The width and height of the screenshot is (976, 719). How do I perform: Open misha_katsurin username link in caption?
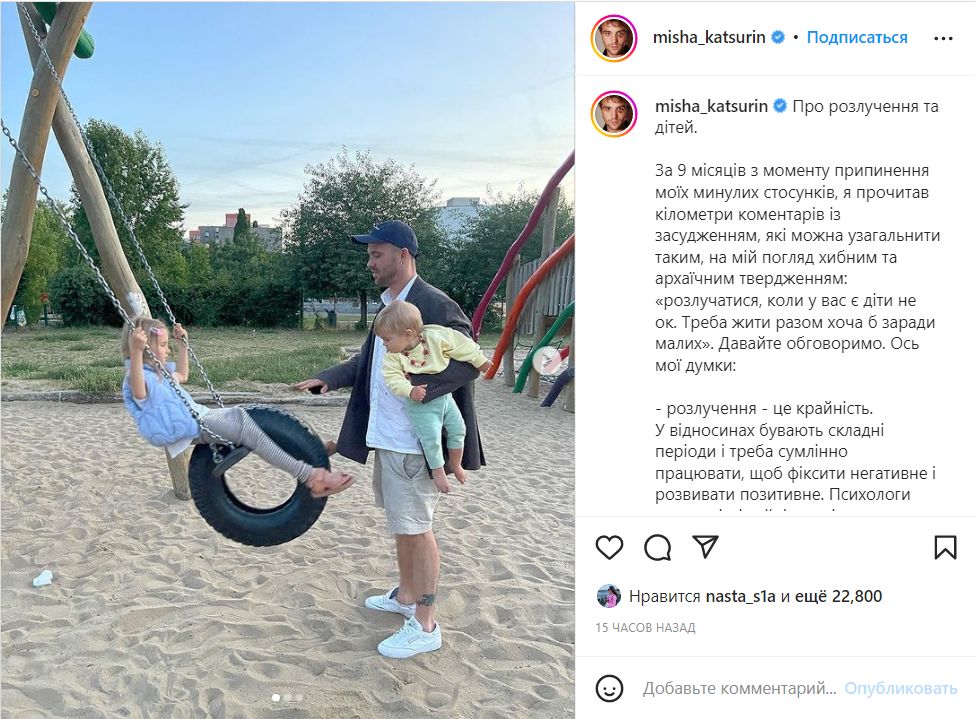(711, 106)
